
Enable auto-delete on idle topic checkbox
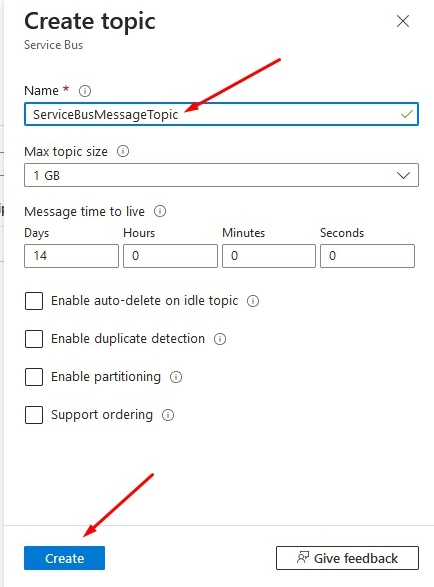[x=34, y=301]
